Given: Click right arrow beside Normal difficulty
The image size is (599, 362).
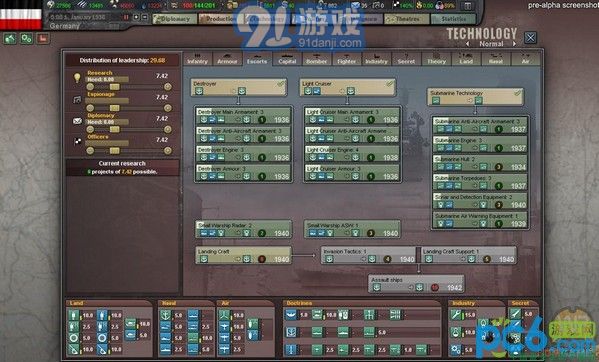Looking at the screenshot, I should coord(514,44).
